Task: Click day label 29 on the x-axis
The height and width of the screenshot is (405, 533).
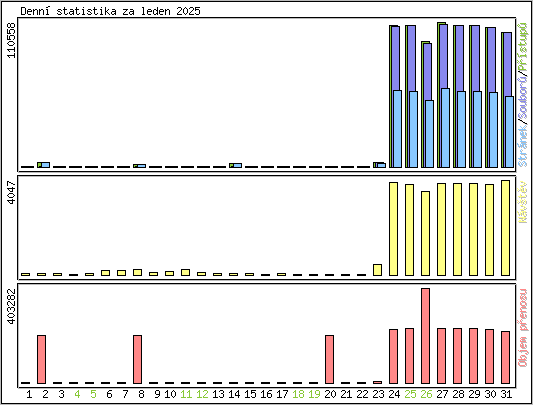Action: pyautogui.click(x=474, y=394)
